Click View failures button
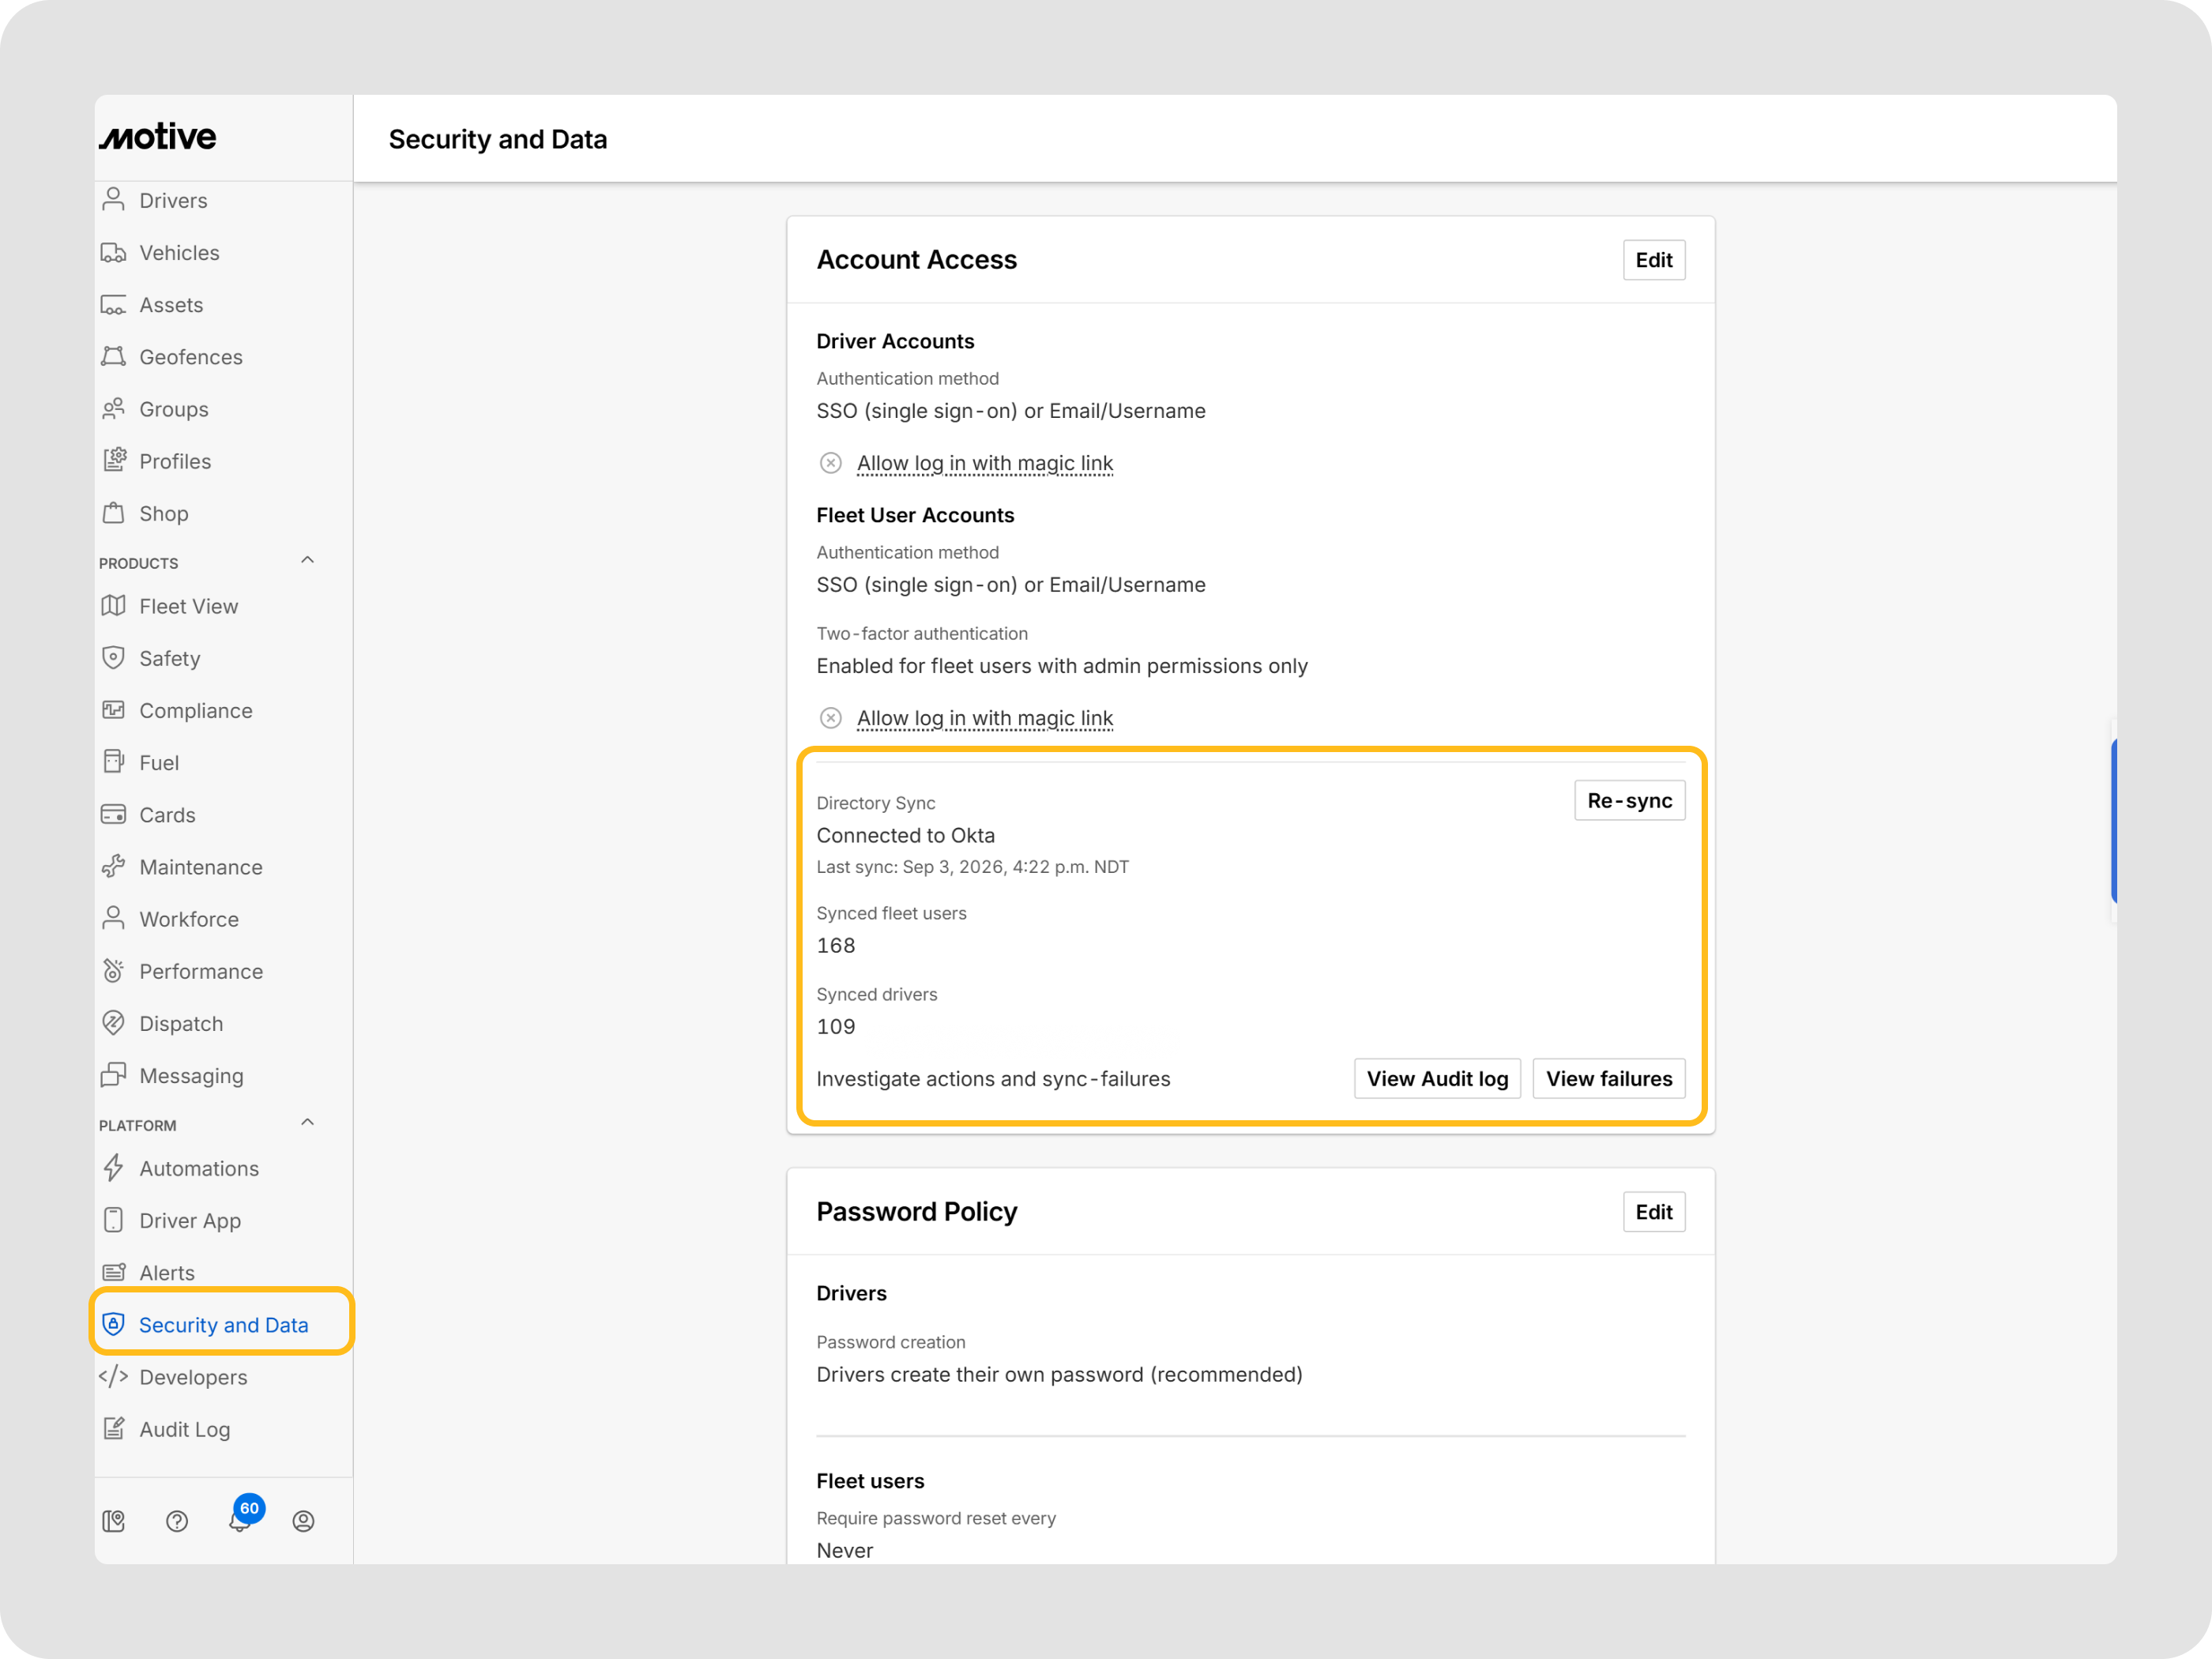Image resolution: width=2212 pixels, height=1659 pixels. point(1608,1078)
